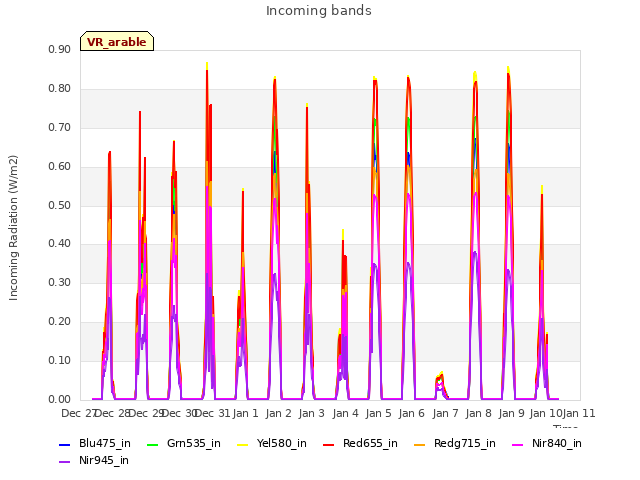
Task: Click the 0.20 y-axis tick label
Action: pos(60,322)
